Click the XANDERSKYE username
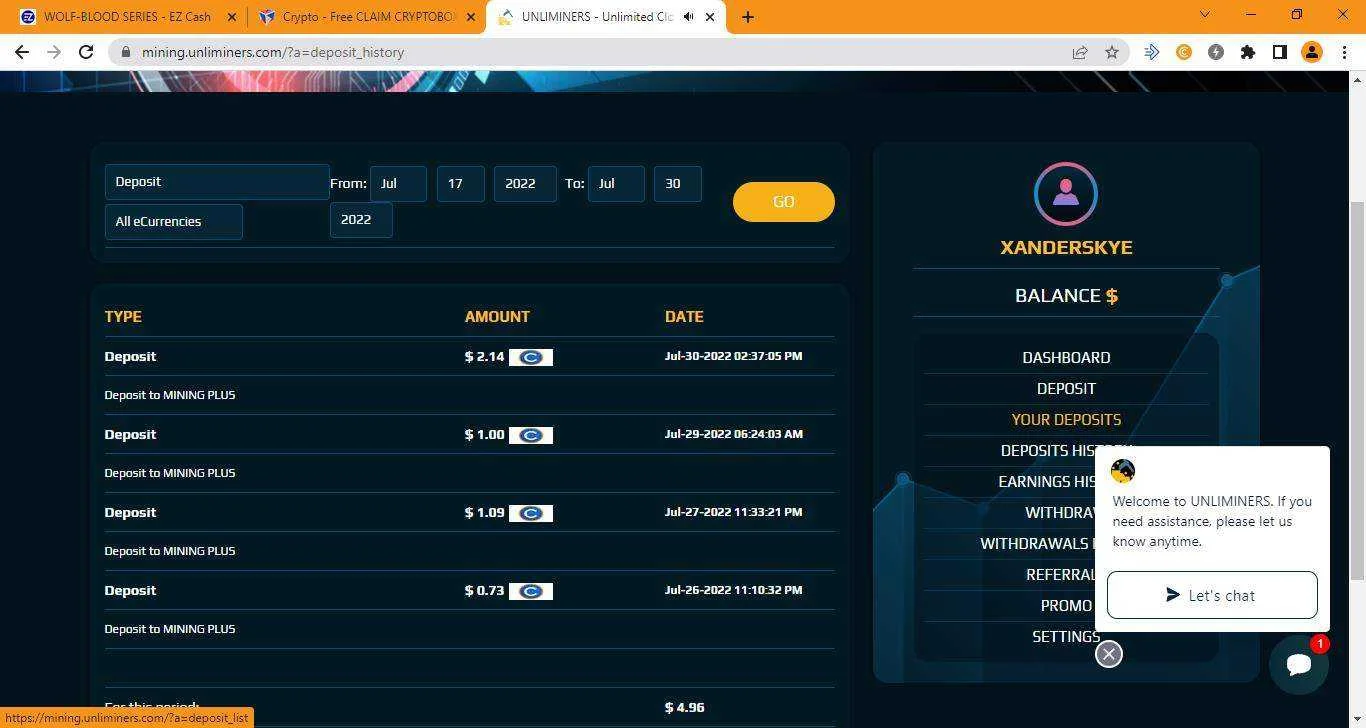 click(x=1066, y=248)
